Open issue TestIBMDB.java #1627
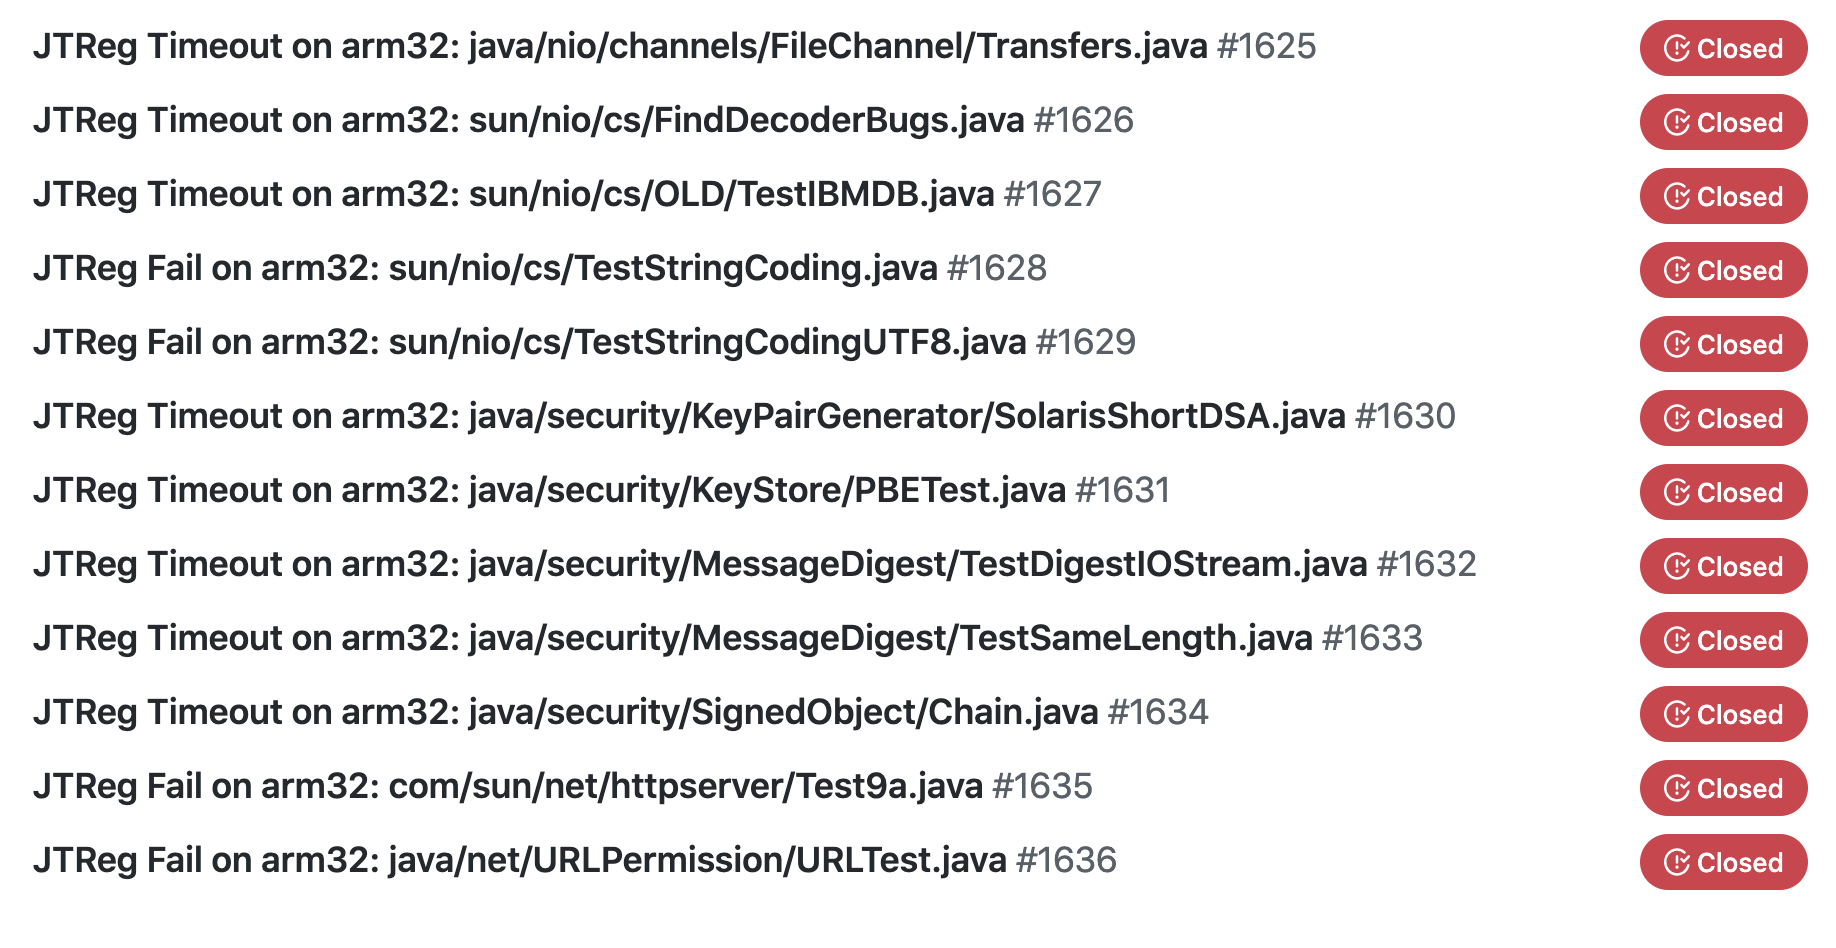 [x=567, y=194]
